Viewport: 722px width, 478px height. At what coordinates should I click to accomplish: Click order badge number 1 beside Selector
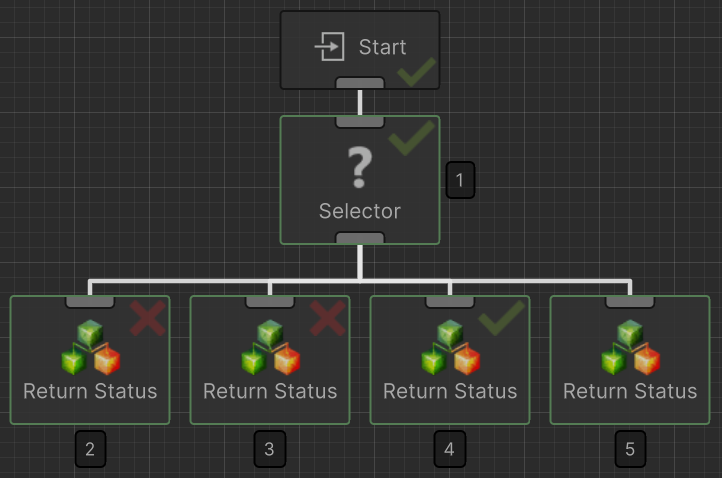460,180
